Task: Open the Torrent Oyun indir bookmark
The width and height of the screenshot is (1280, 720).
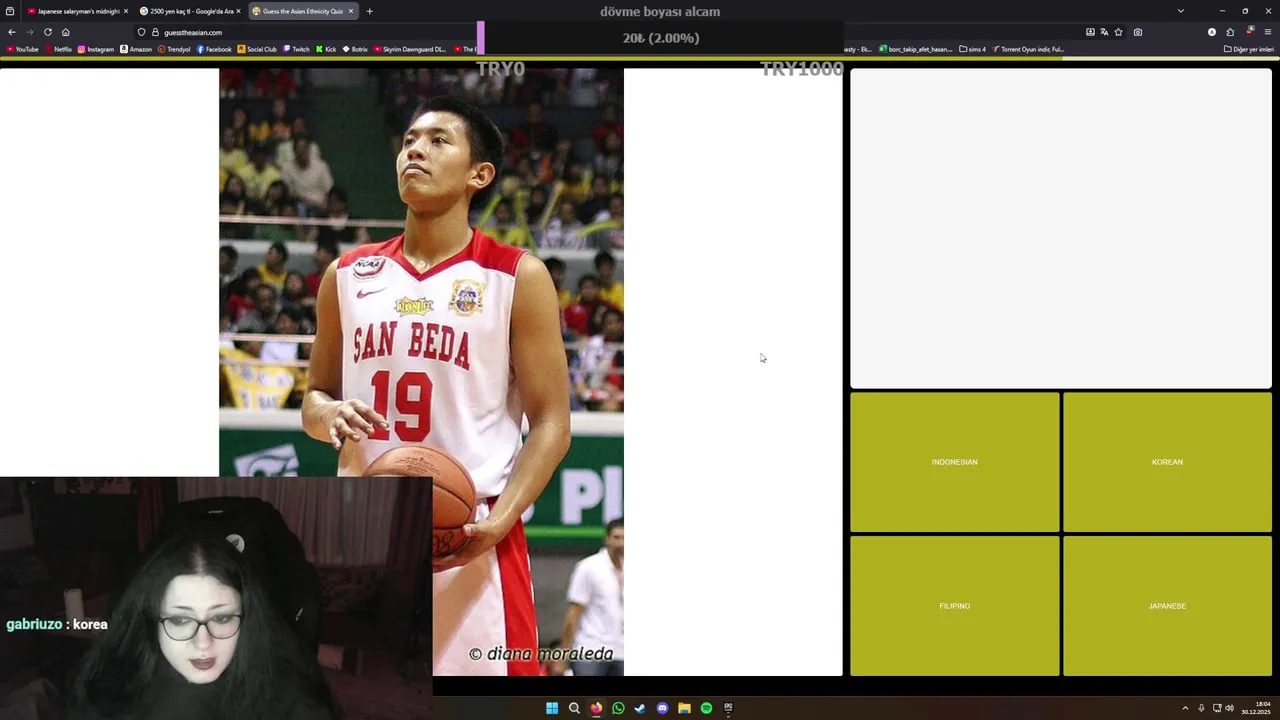Action: [1029, 49]
